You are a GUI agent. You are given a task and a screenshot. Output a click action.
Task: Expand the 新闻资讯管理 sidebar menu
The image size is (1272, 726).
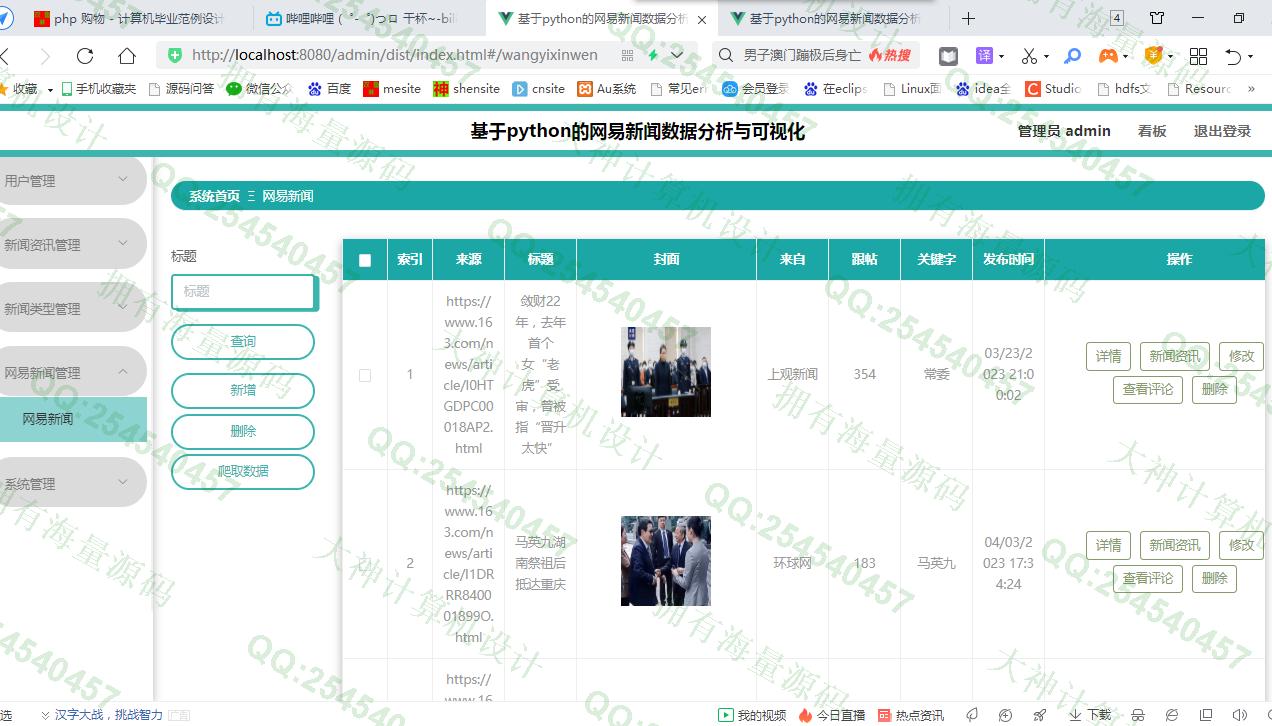click(x=72, y=245)
